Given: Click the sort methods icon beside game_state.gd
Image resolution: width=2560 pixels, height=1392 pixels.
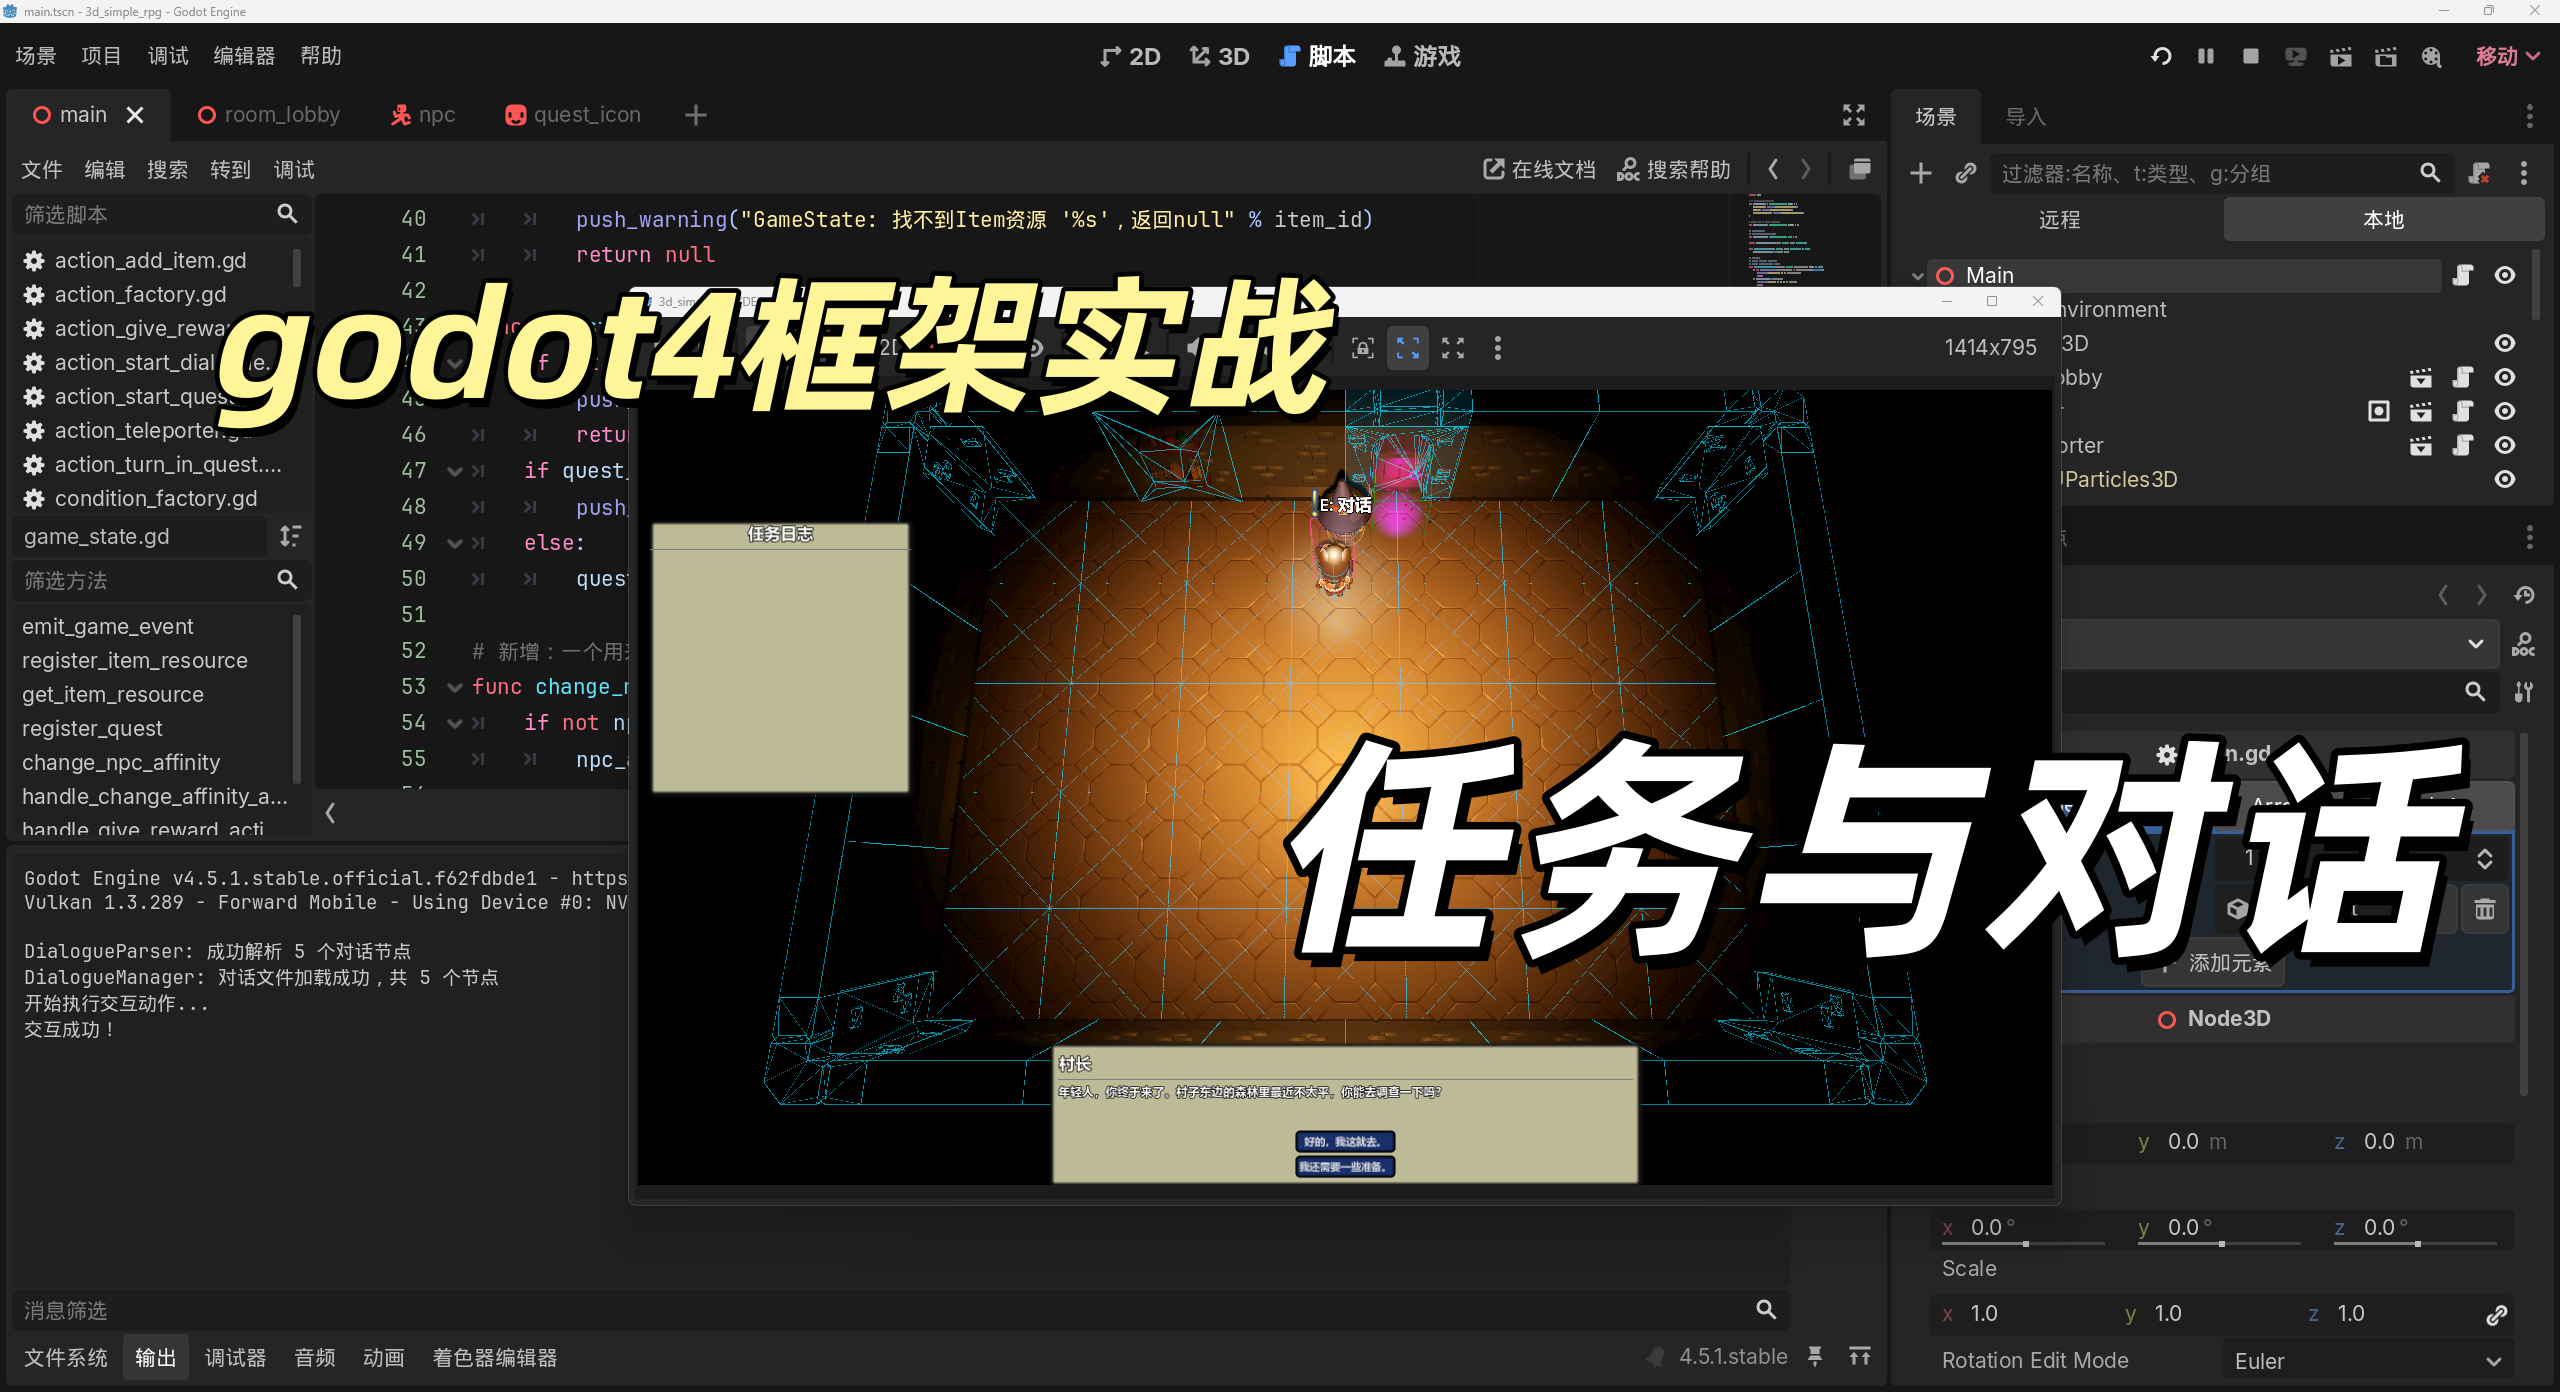Looking at the screenshot, I should (x=289, y=536).
